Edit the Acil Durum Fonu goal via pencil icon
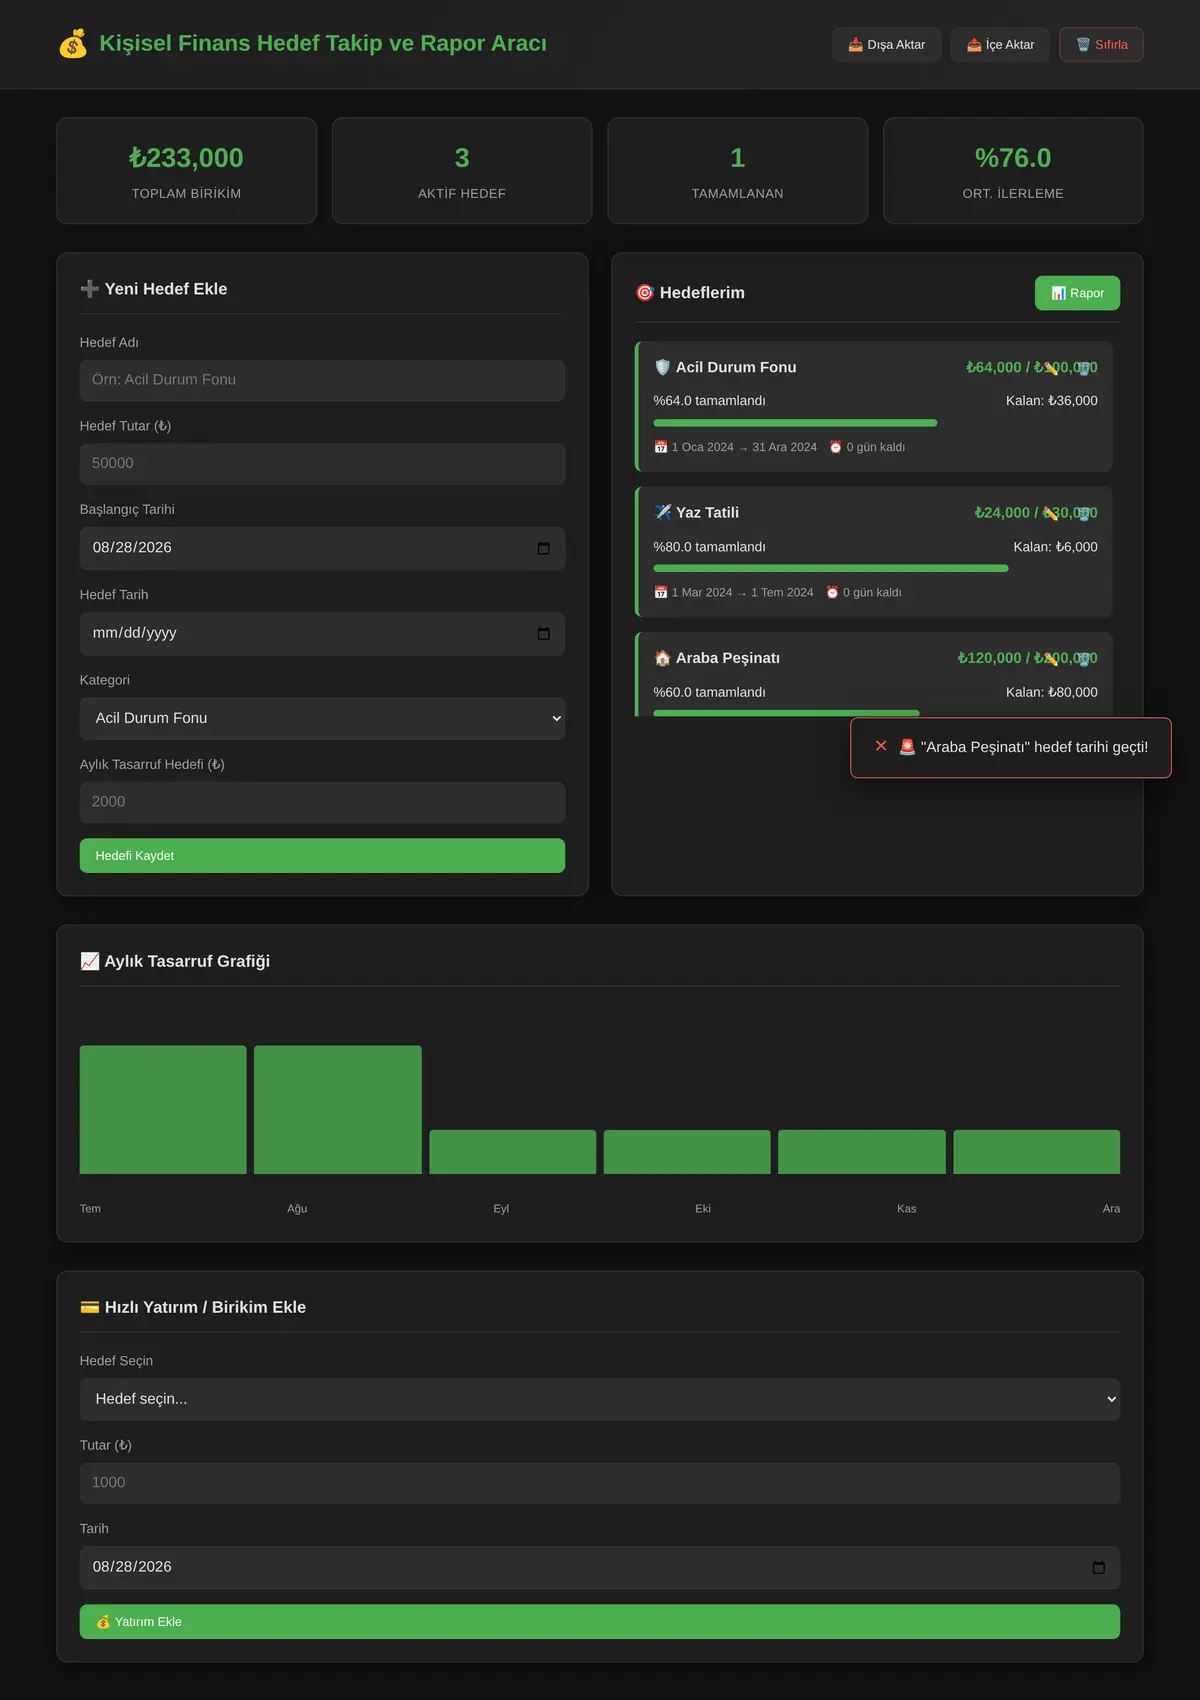The image size is (1200, 1700). tap(1051, 368)
